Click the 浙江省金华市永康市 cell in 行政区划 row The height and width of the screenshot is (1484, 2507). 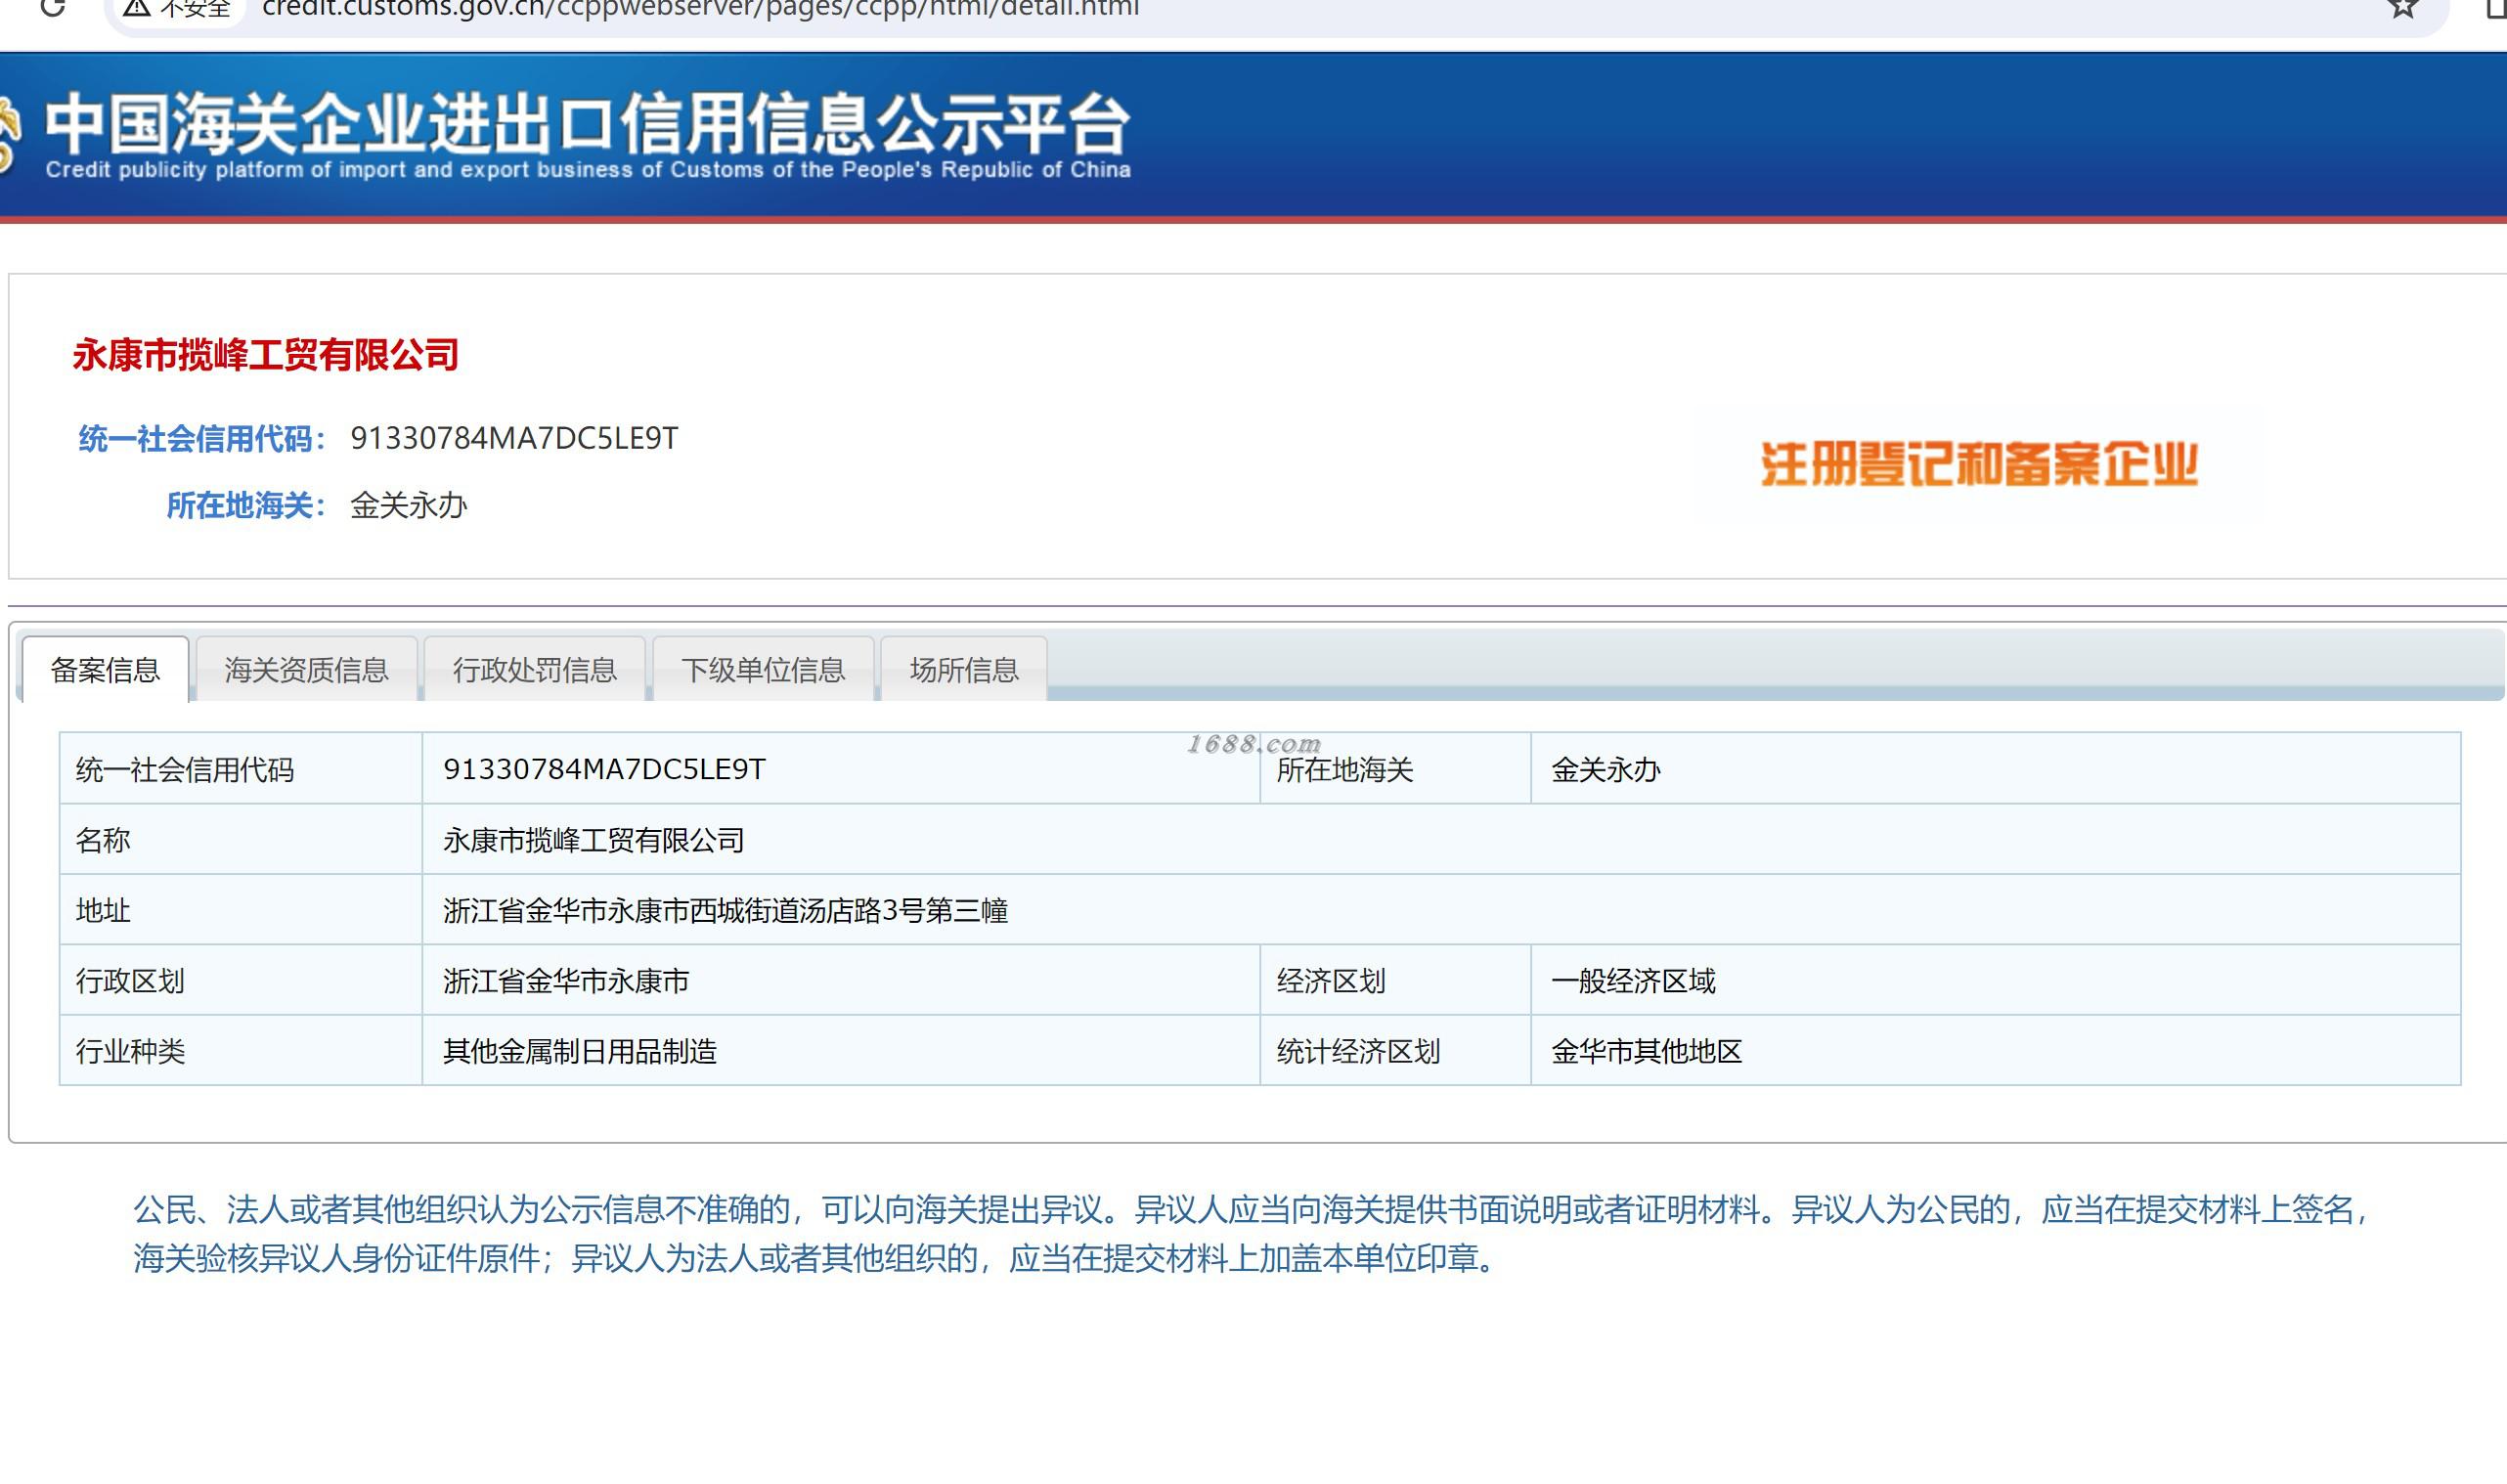coord(841,980)
